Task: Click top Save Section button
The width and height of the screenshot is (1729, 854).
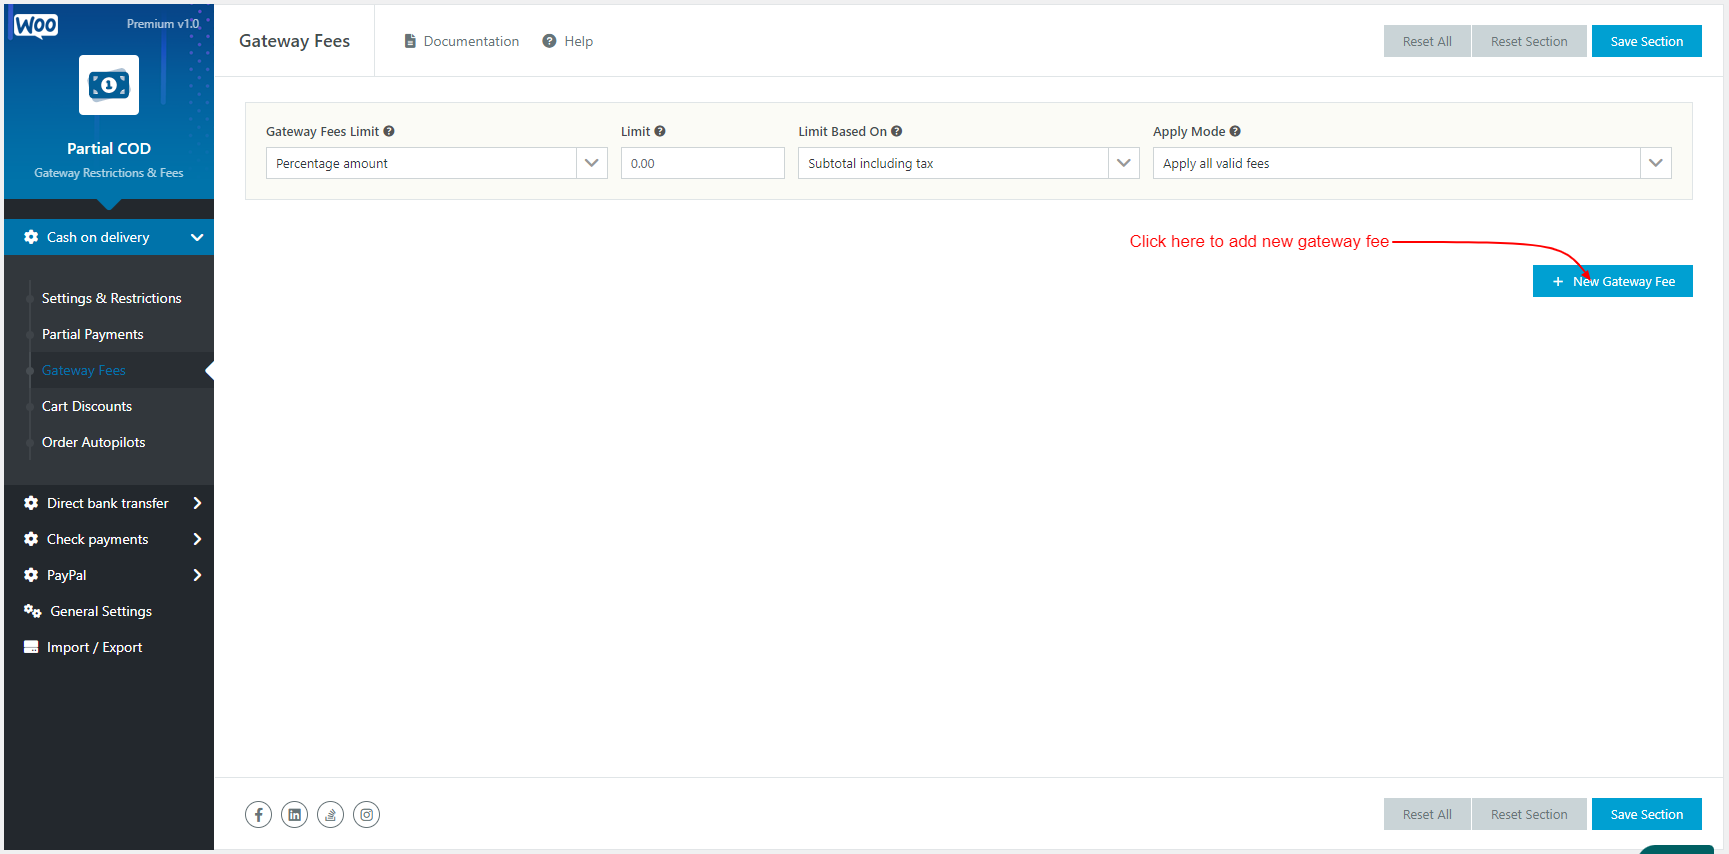Action: point(1647,41)
